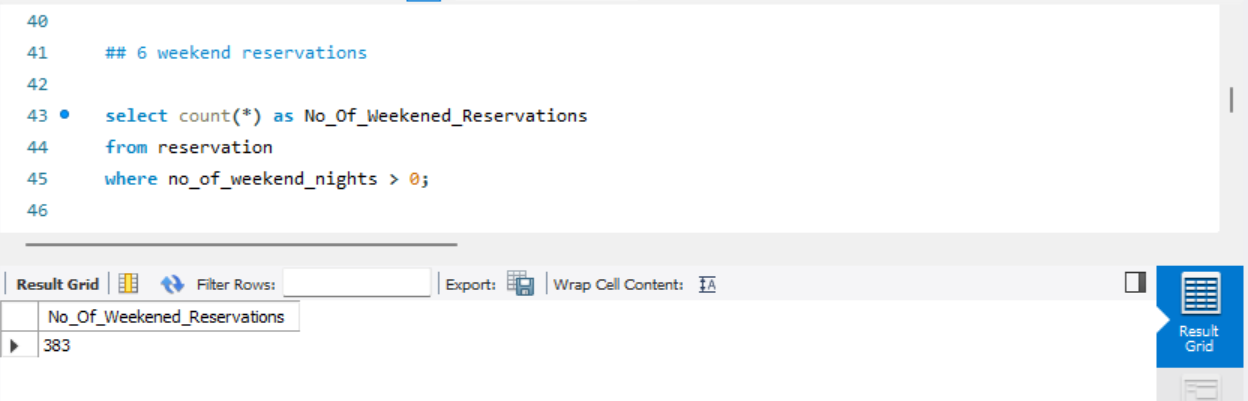Toggle Wrap Cell Content icon
Screen dimensions: 1248x401
707,284
